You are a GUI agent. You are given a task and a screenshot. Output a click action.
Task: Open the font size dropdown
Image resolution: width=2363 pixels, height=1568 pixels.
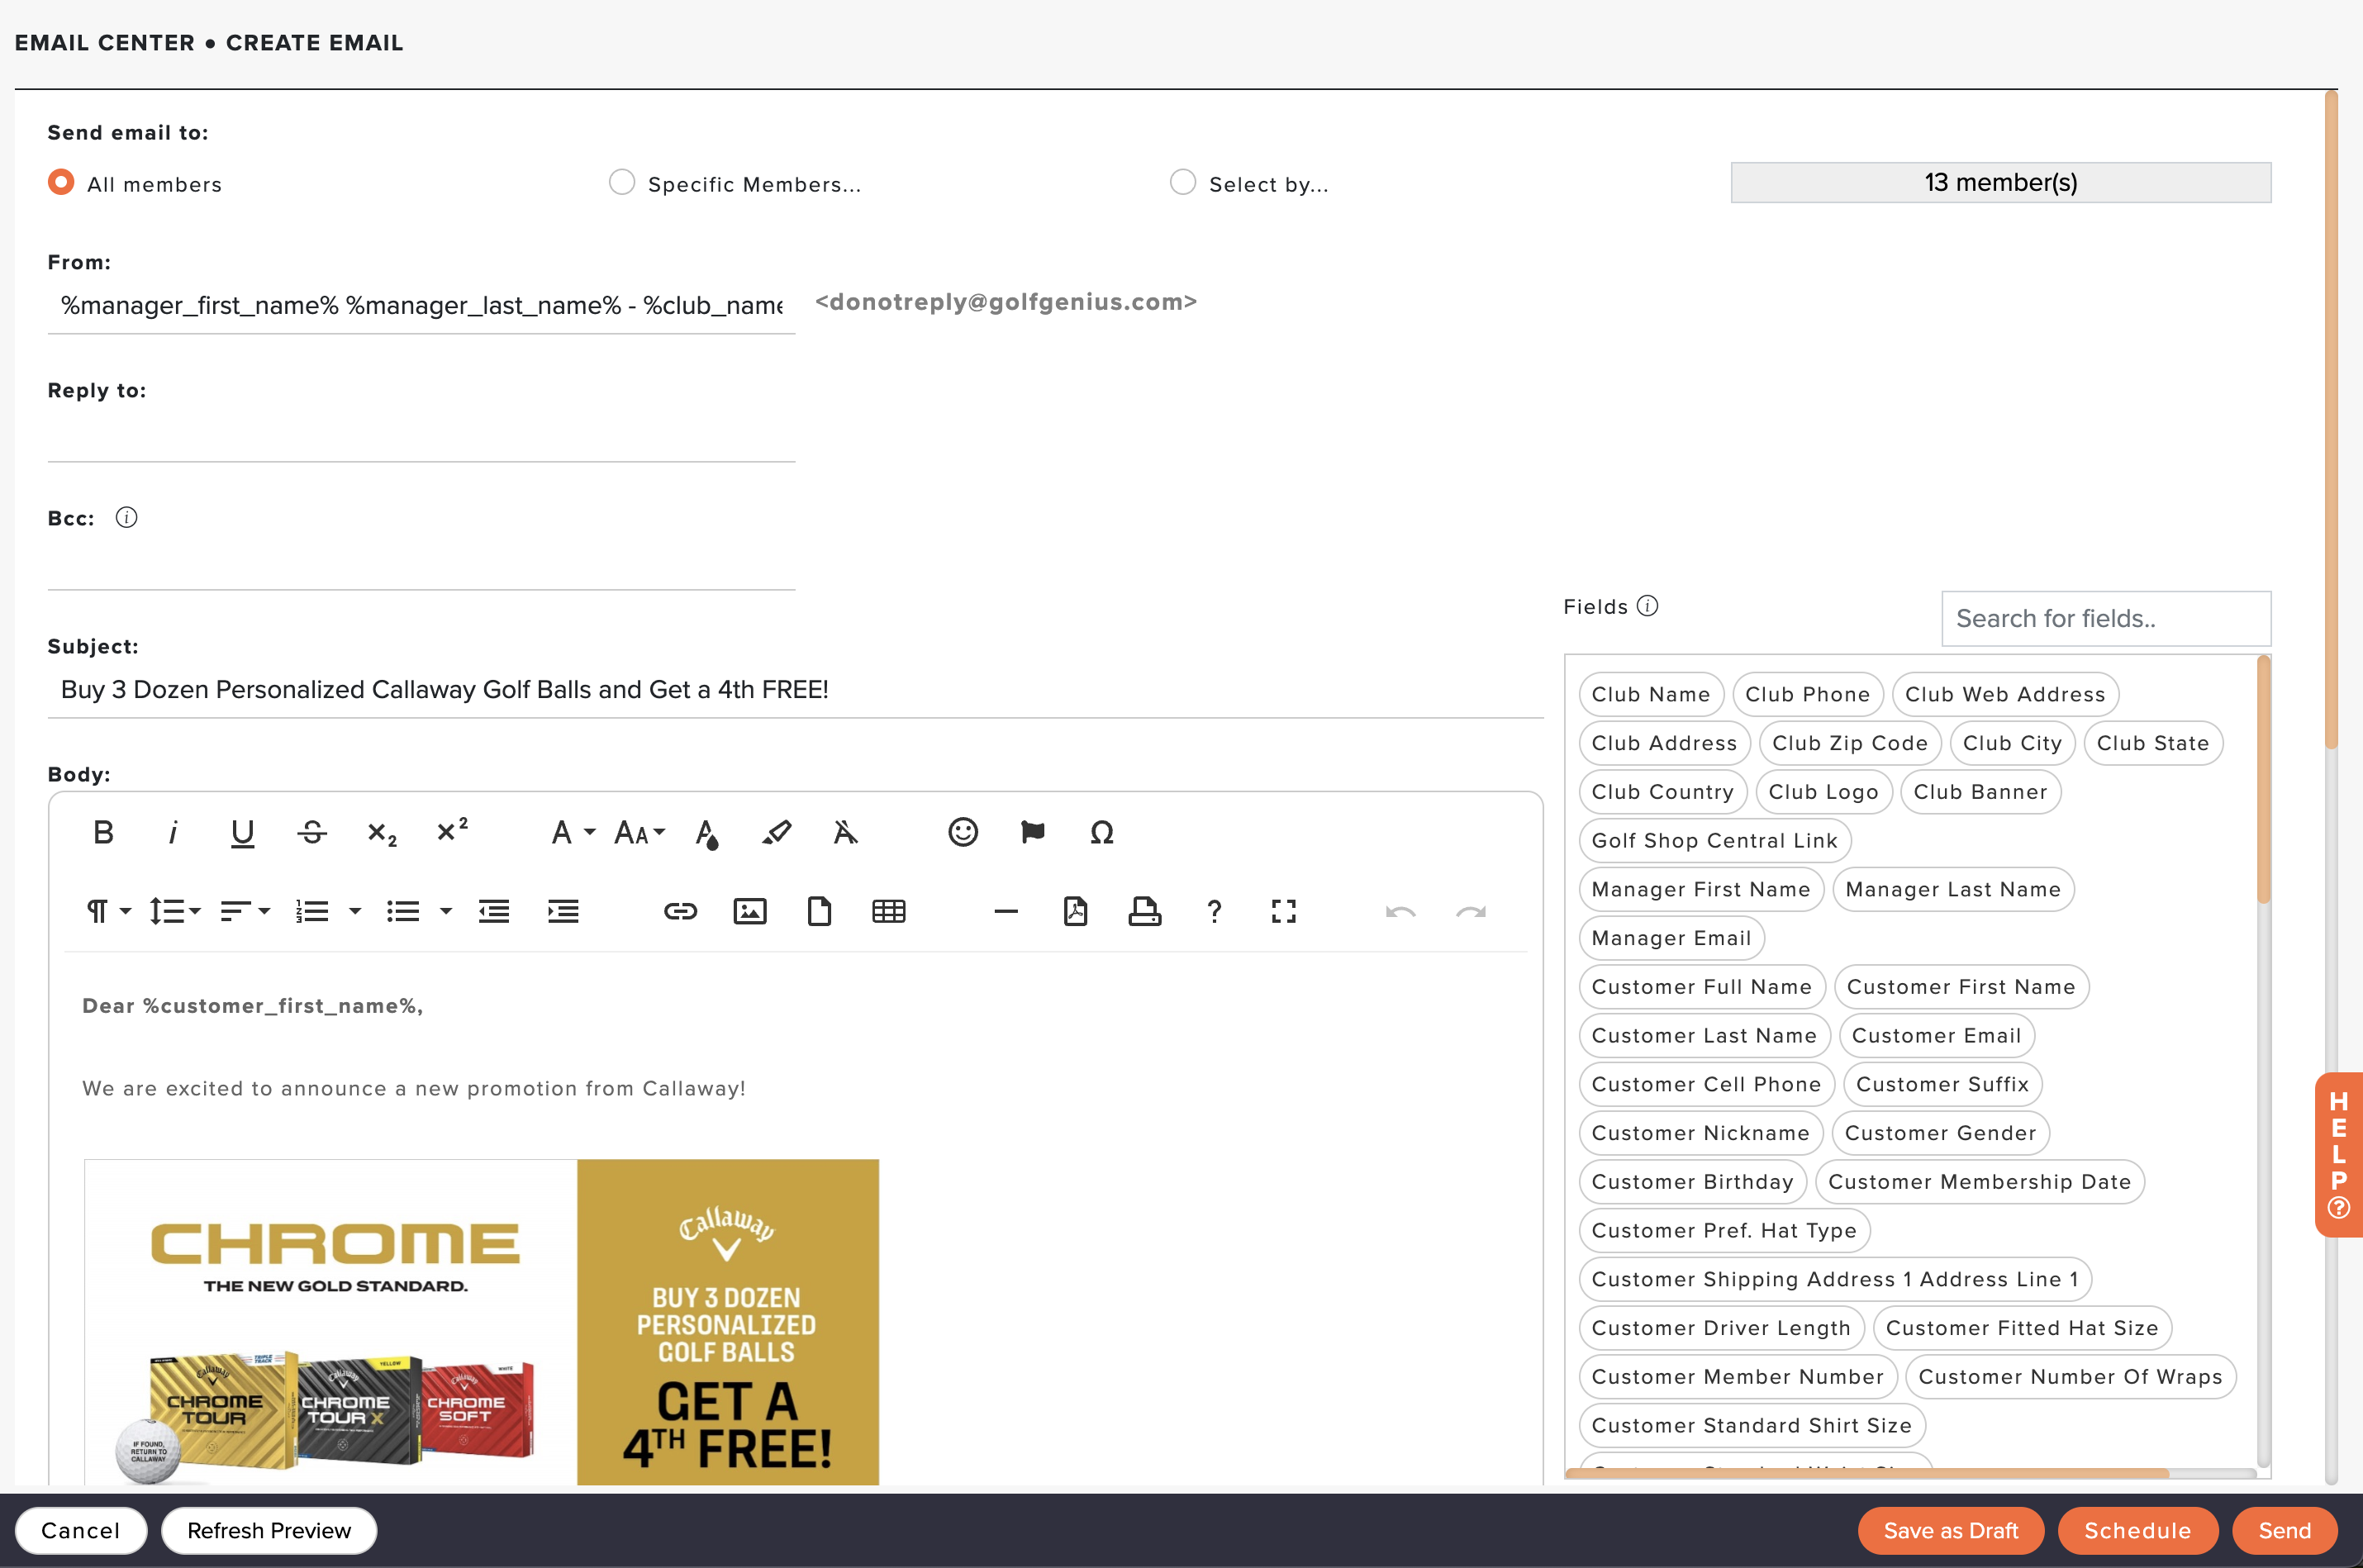(640, 832)
